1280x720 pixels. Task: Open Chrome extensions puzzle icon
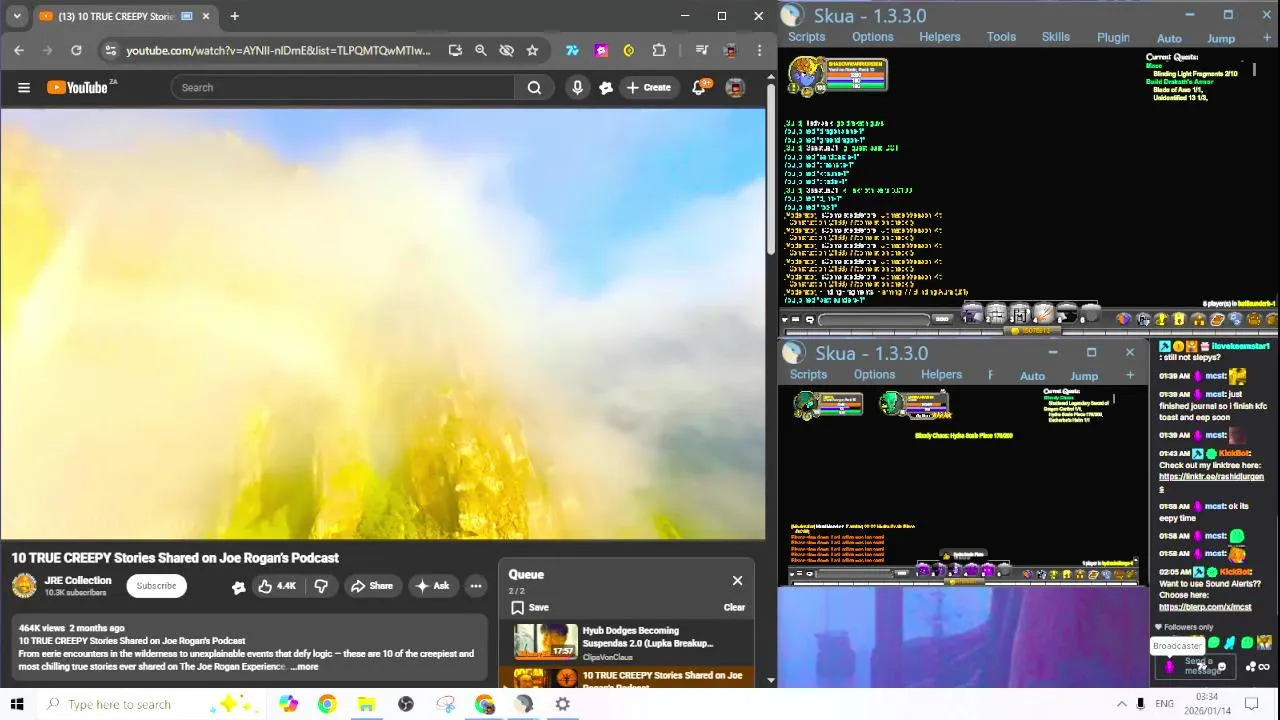659,50
